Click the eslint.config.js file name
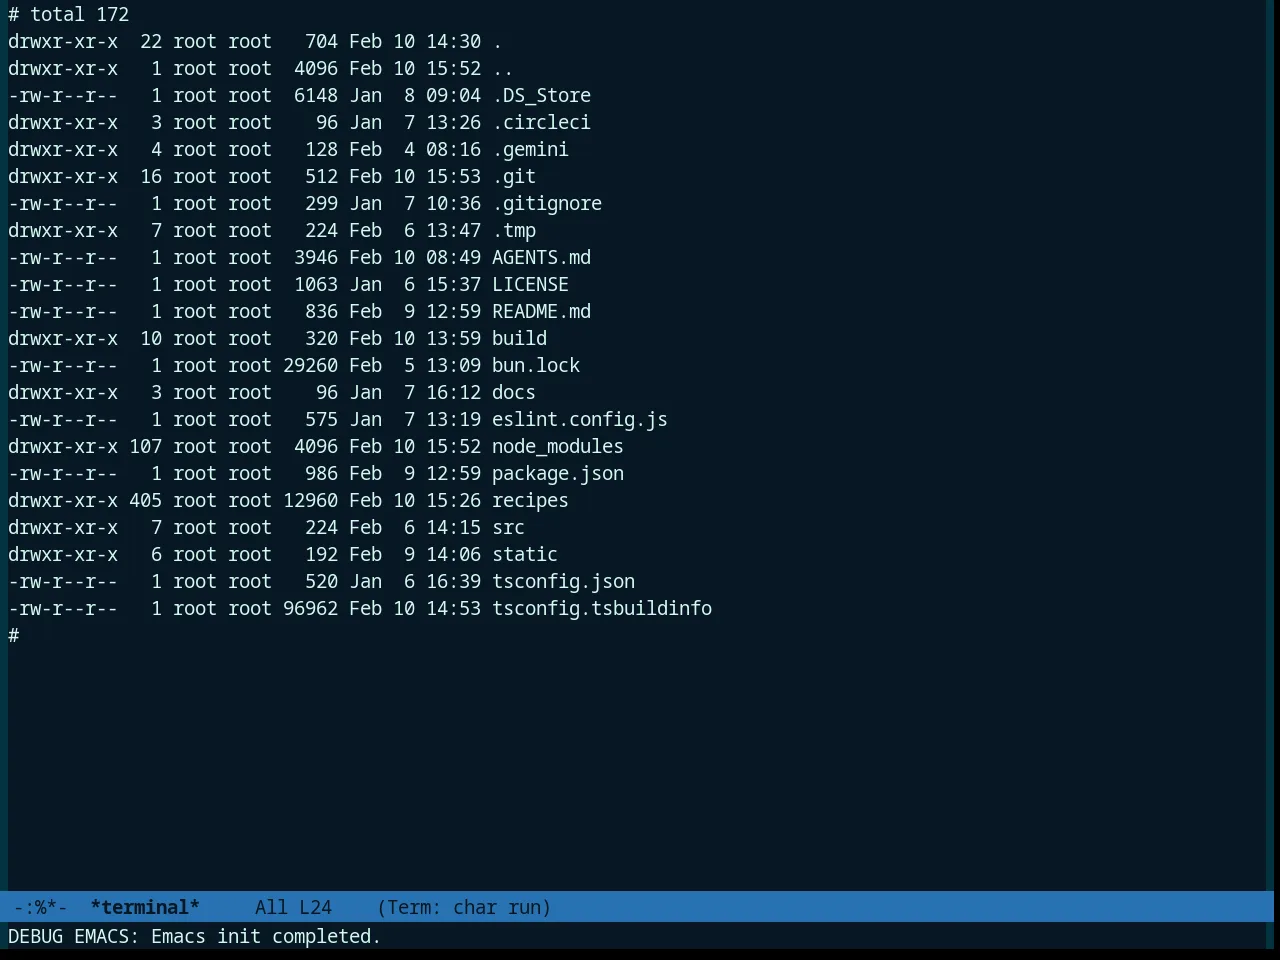The image size is (1280, 960). coord(580,419)
